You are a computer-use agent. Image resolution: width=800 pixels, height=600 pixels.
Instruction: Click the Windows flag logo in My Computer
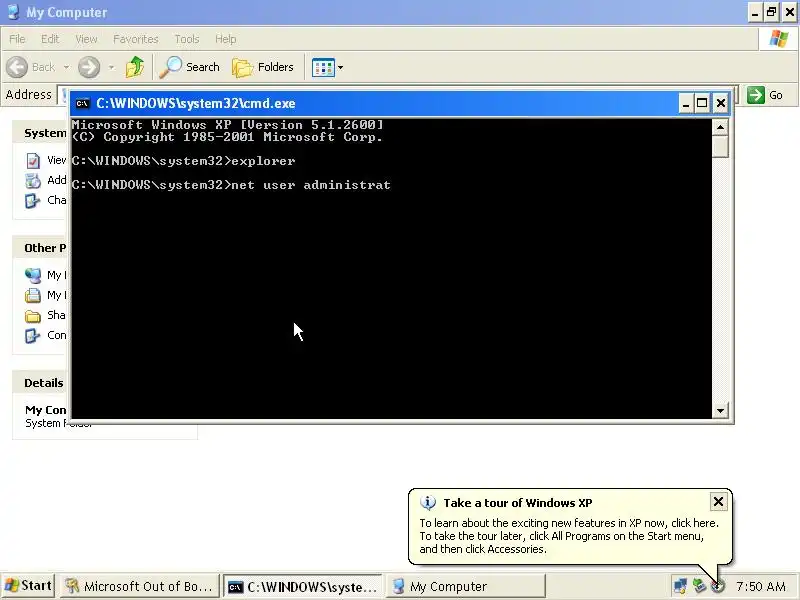[x=779, y=39]
